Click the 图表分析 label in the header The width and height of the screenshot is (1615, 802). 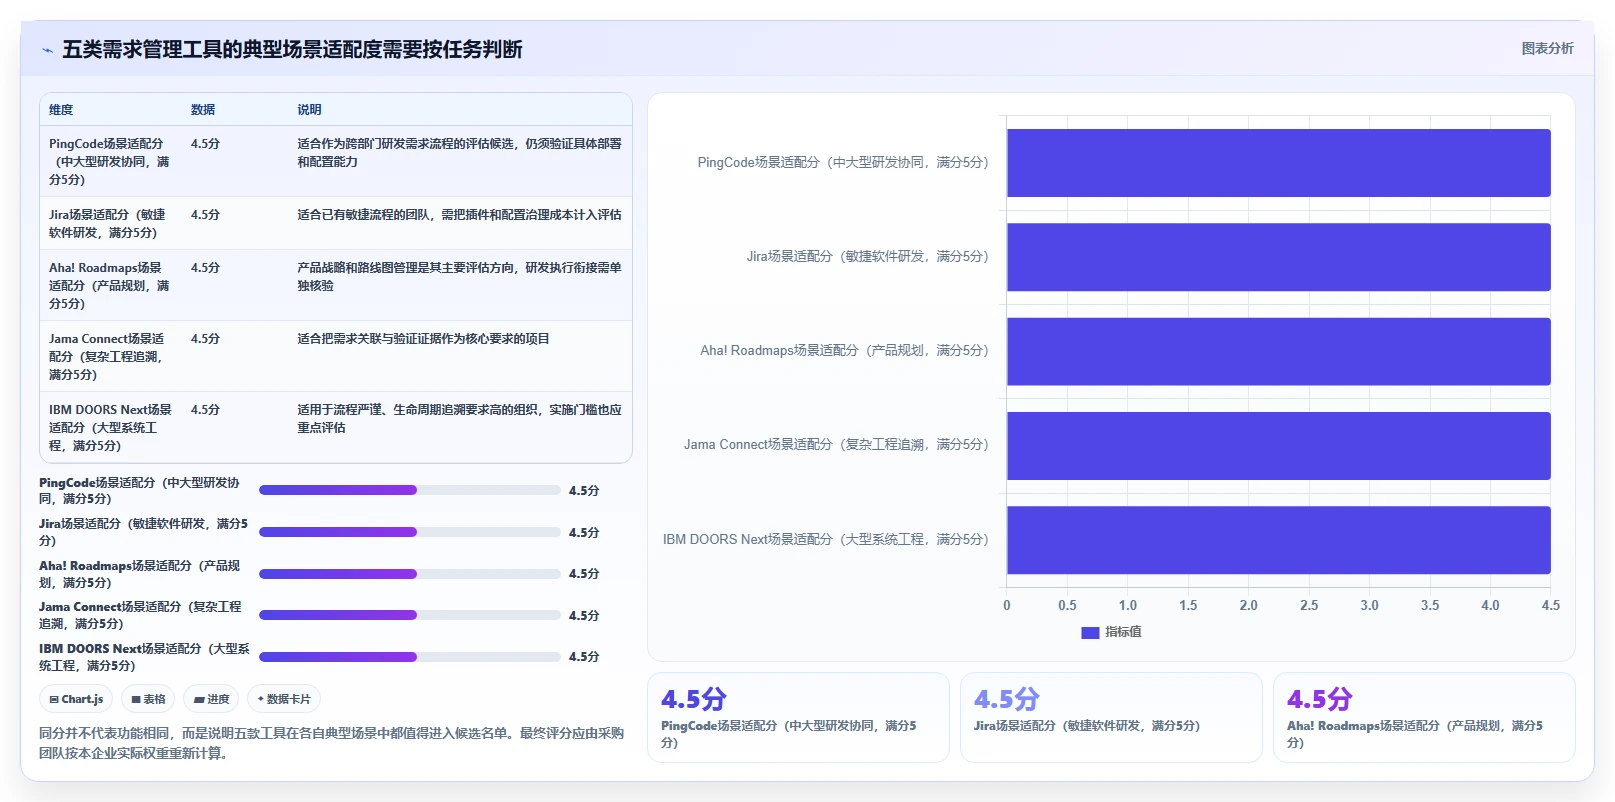(x=1547, y=48)
